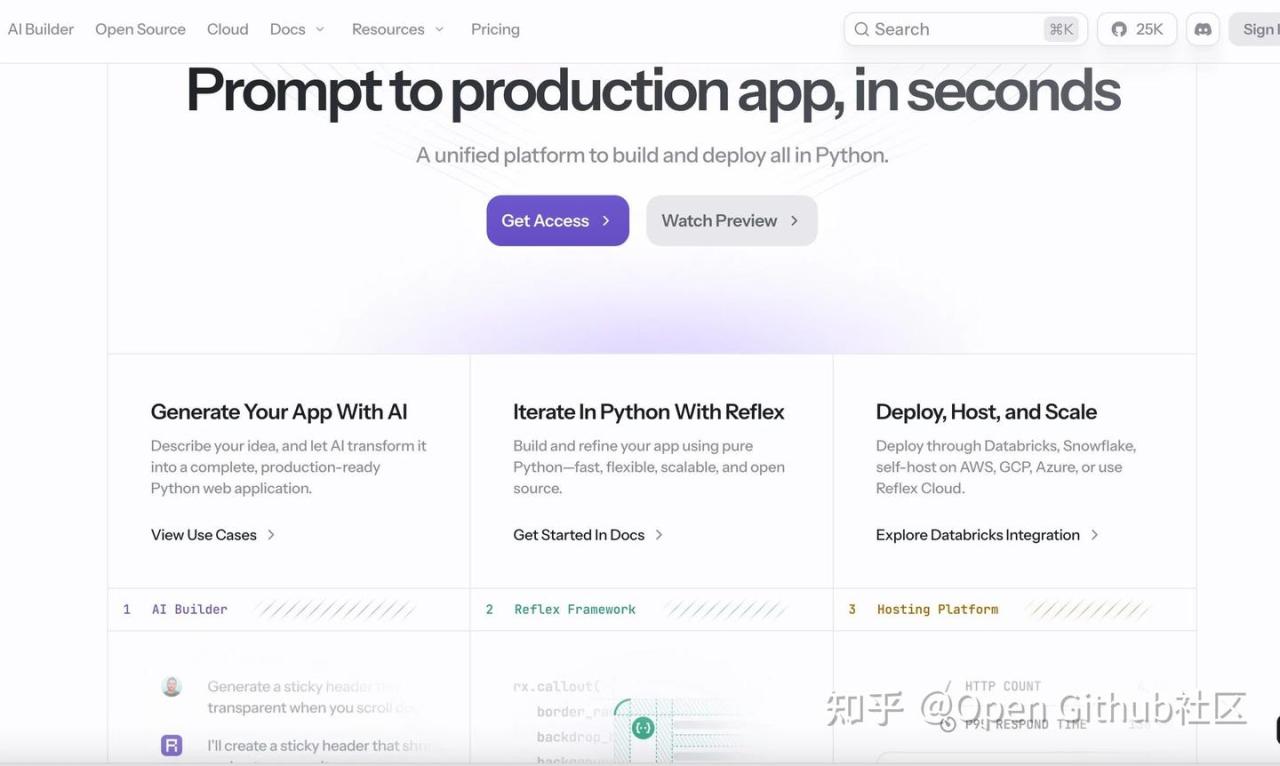Click the user avatar in chat preview
1280x766 pixels.
click(x=172, y=686)
